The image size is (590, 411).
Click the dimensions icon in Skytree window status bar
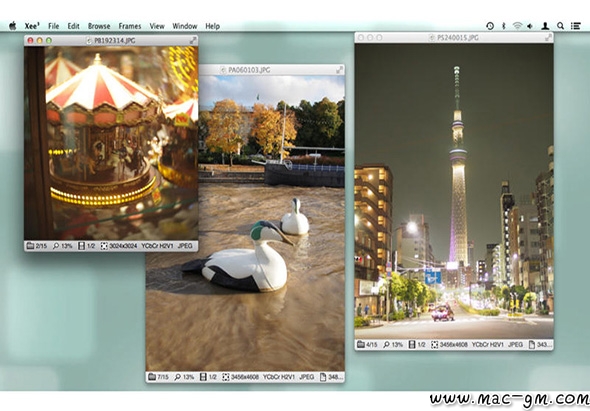(435, 344)
